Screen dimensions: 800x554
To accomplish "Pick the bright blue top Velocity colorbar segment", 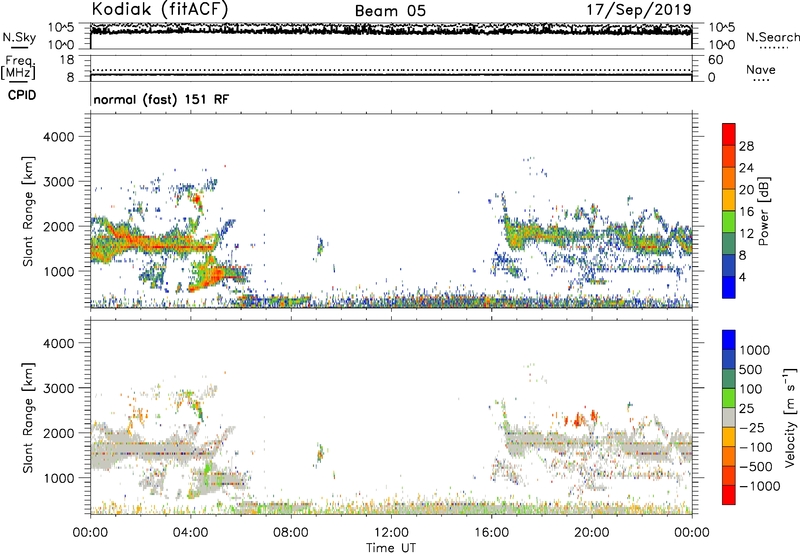I will (x=729, y=340).
